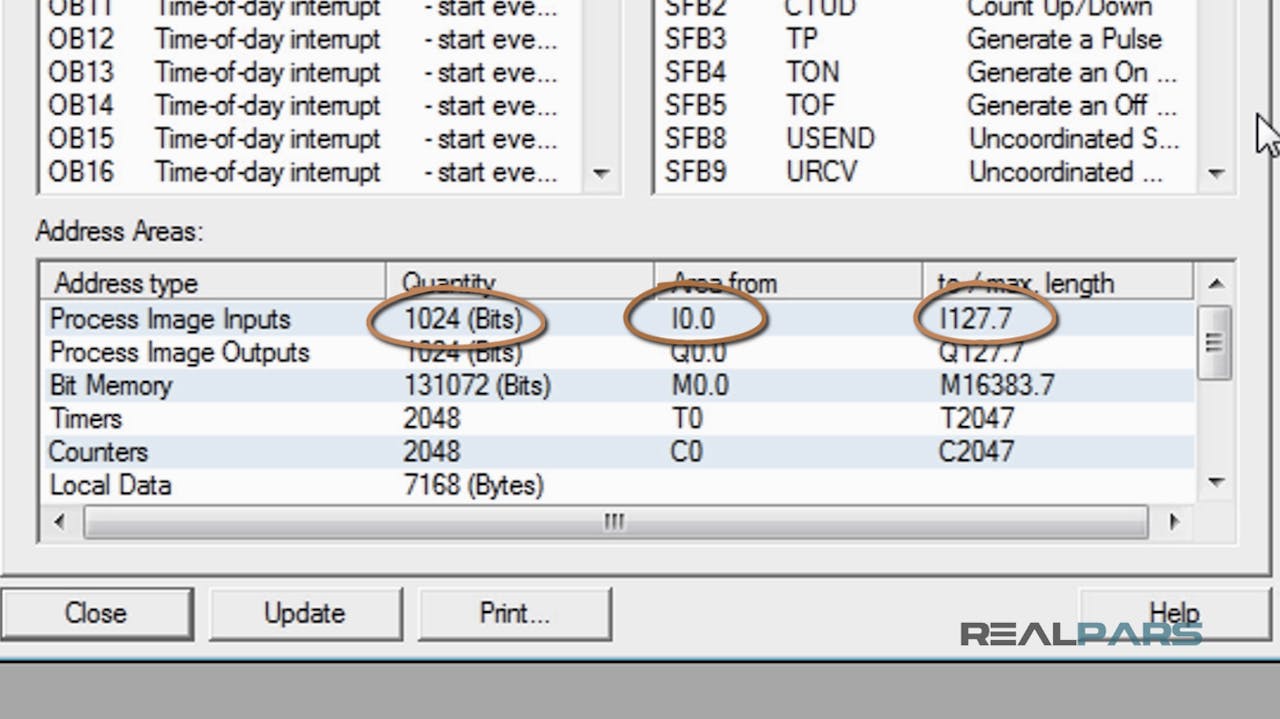Click the Help button

[1173, 613]
